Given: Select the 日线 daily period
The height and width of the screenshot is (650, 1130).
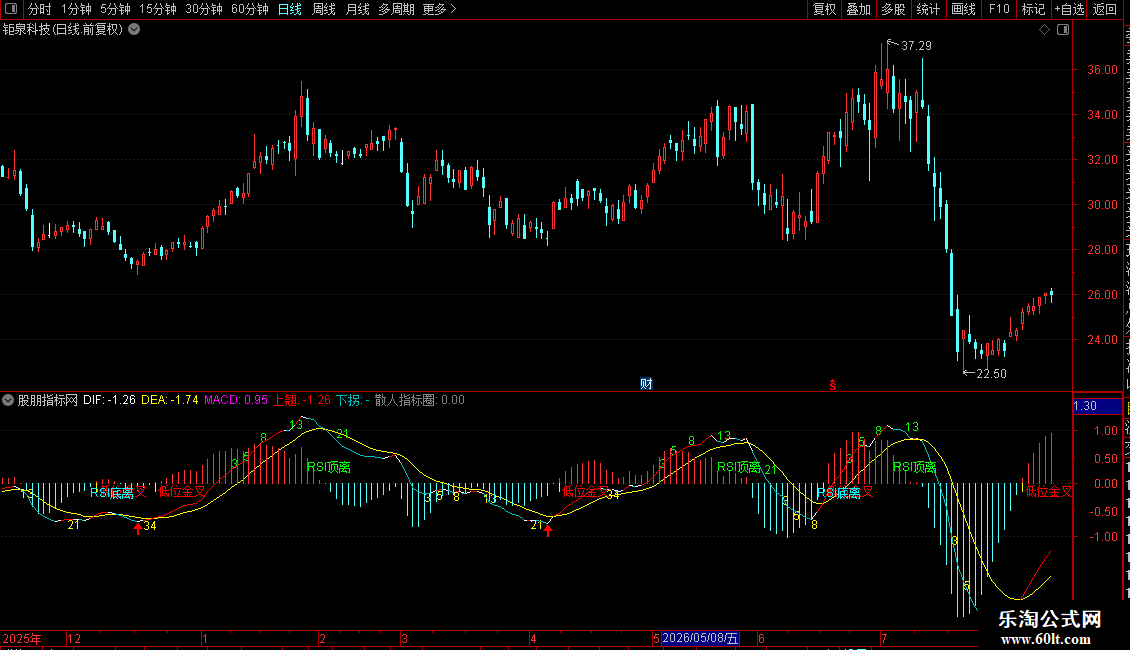Looking at the screenshot, I should pos(290,9).
